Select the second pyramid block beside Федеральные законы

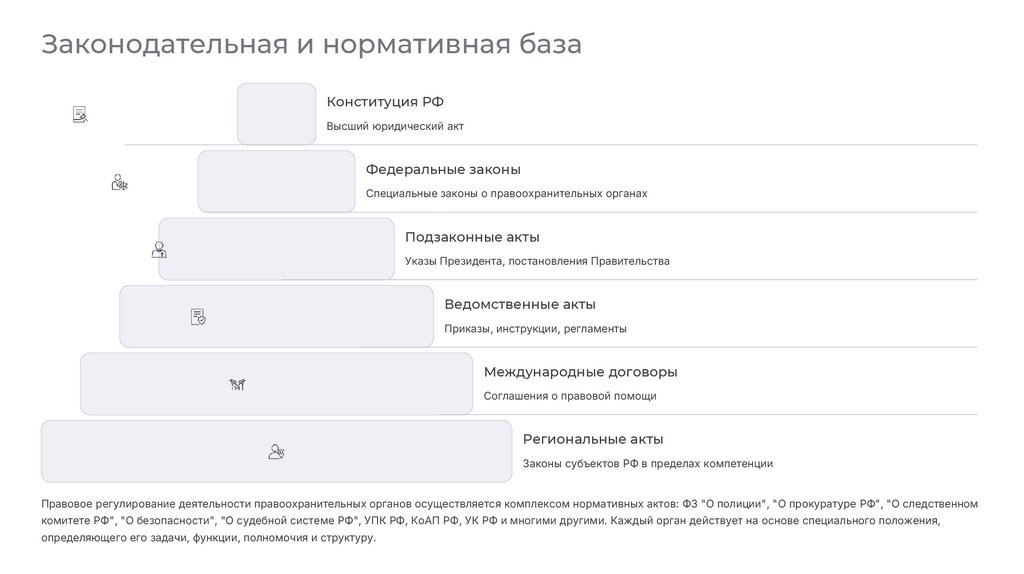276,181
